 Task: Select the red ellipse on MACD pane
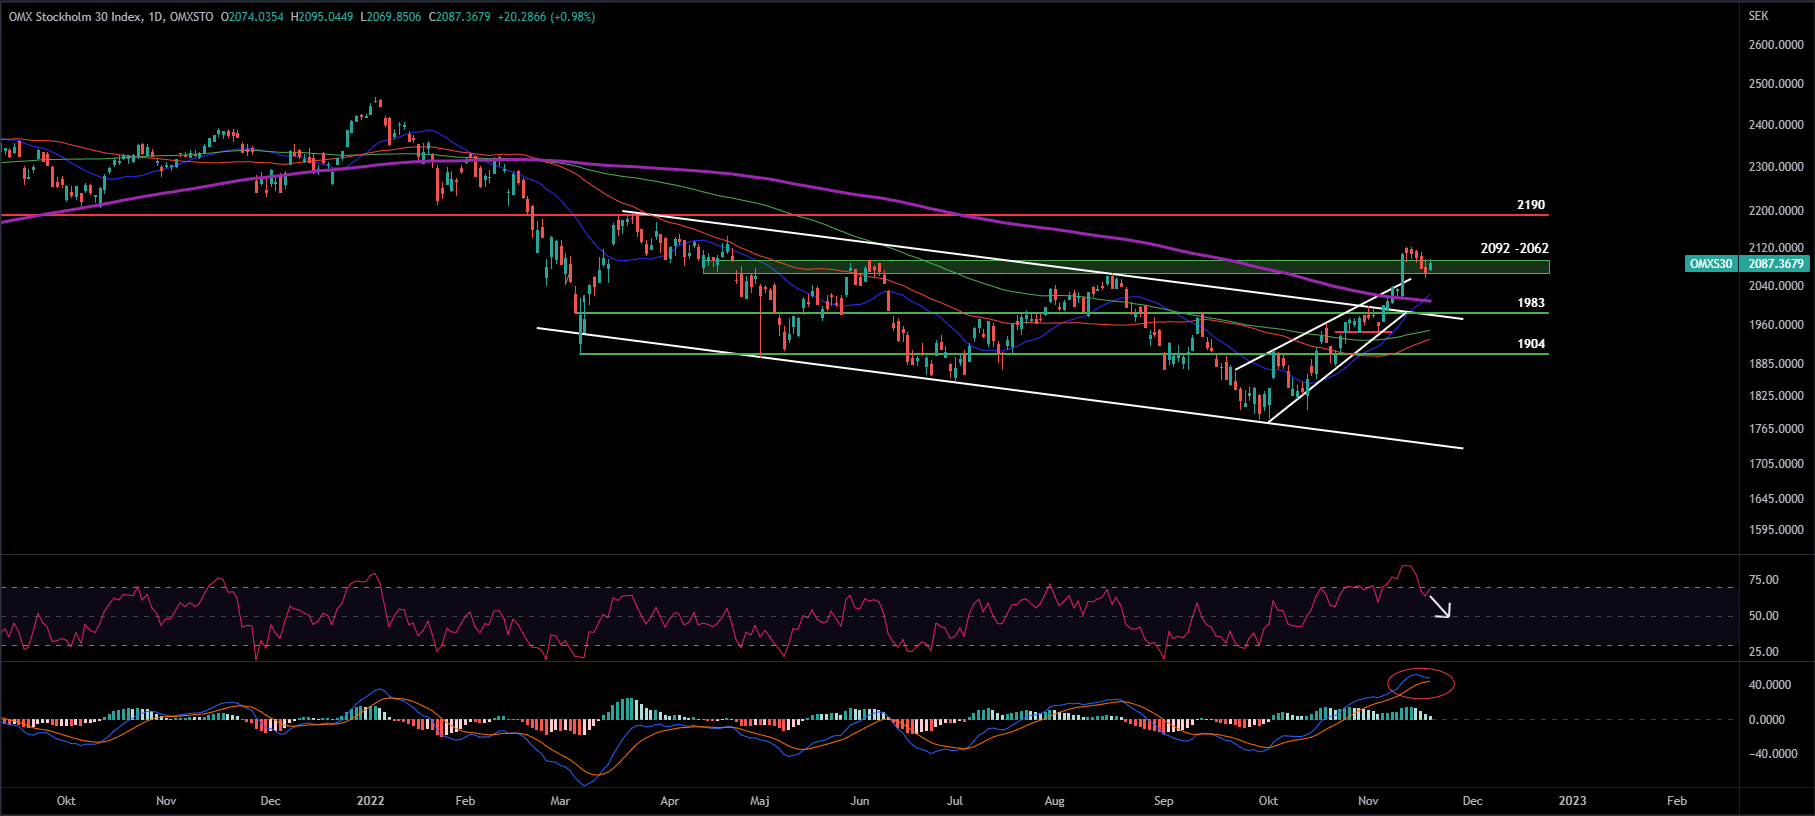pos(1420,683)
